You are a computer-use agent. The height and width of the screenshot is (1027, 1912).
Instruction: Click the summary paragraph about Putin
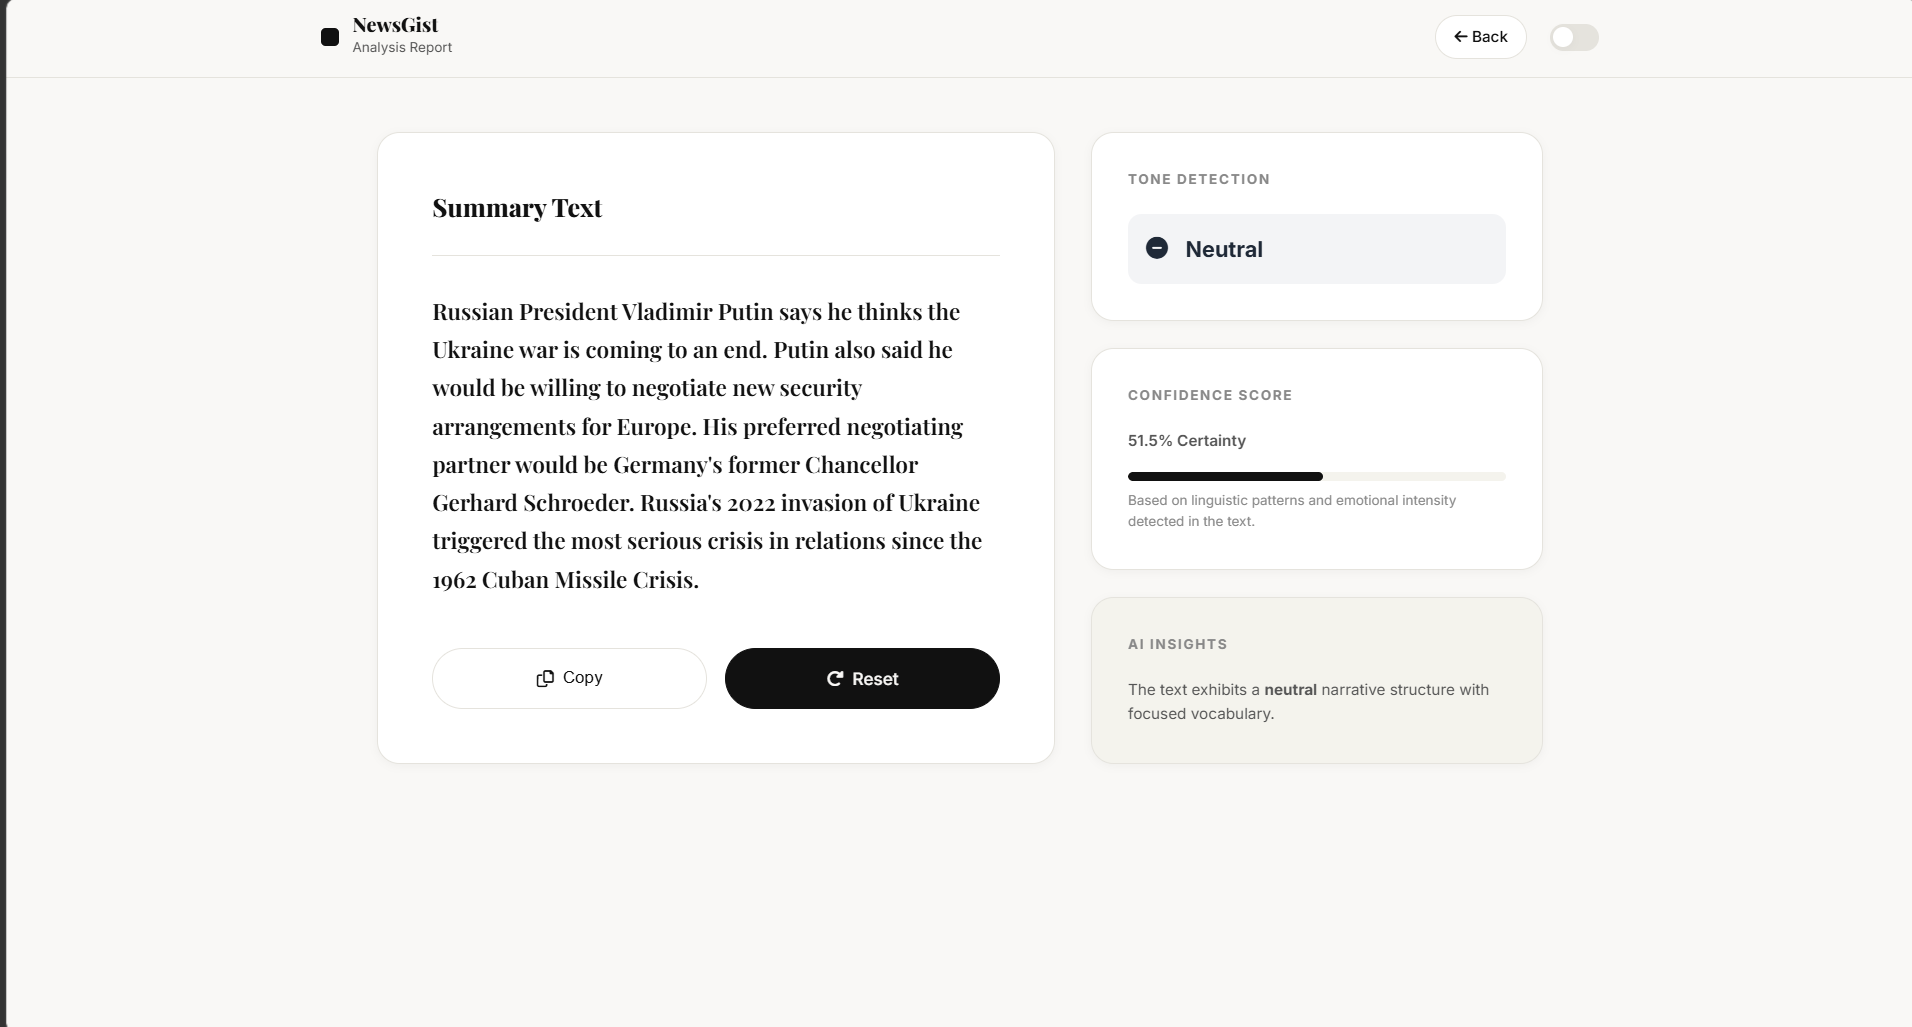pos(708,445)
